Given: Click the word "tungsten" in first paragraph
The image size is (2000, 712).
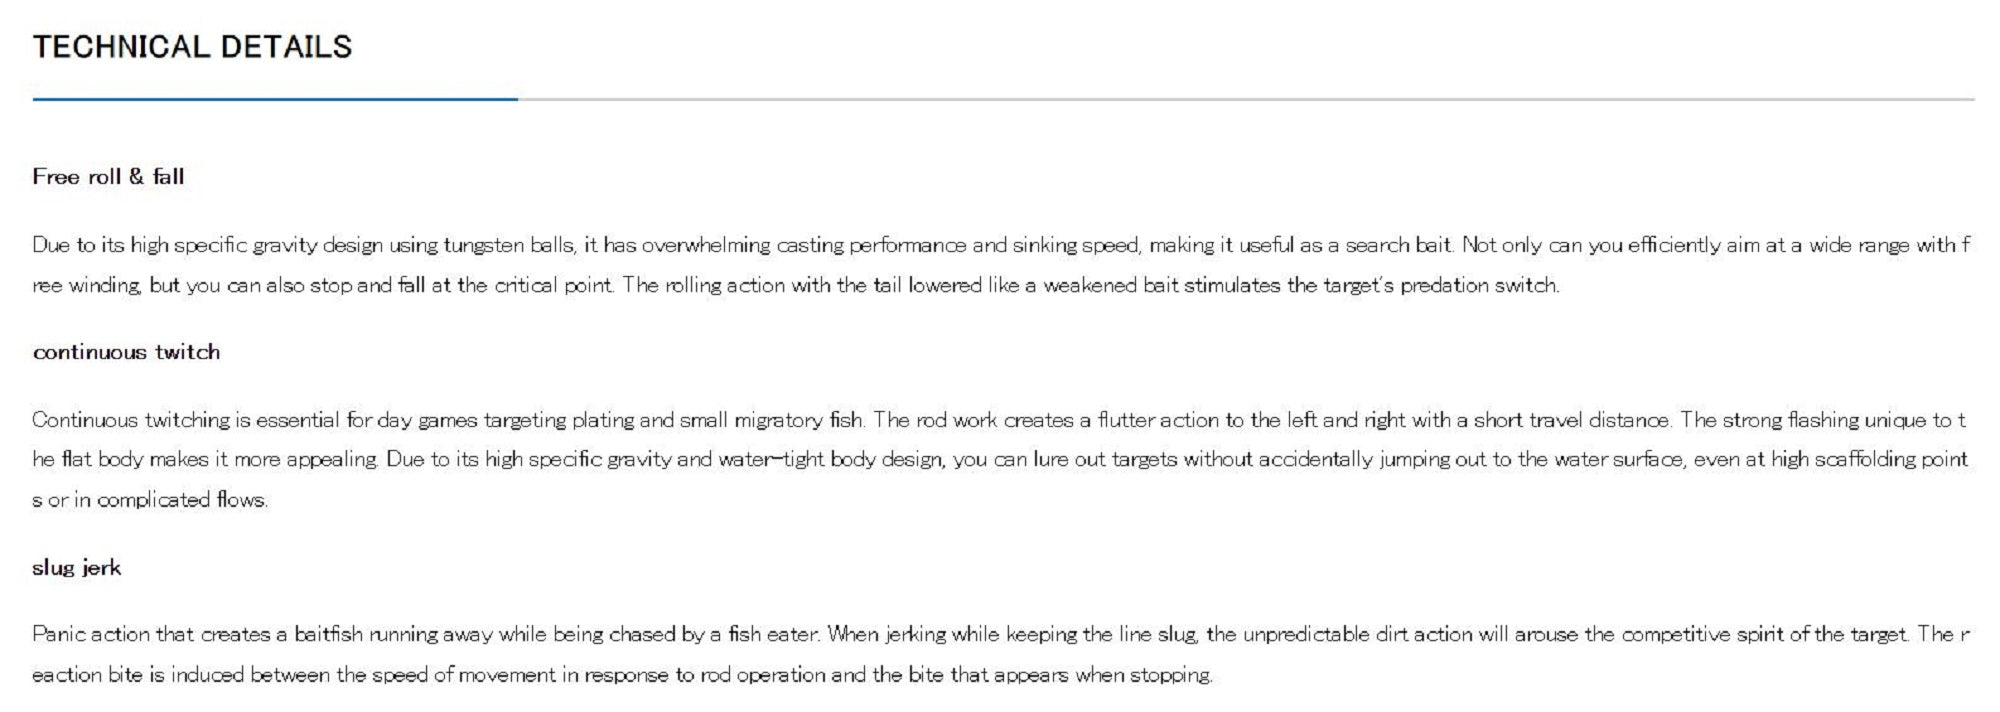Looking at the screenshot, I should click(484, 245).
